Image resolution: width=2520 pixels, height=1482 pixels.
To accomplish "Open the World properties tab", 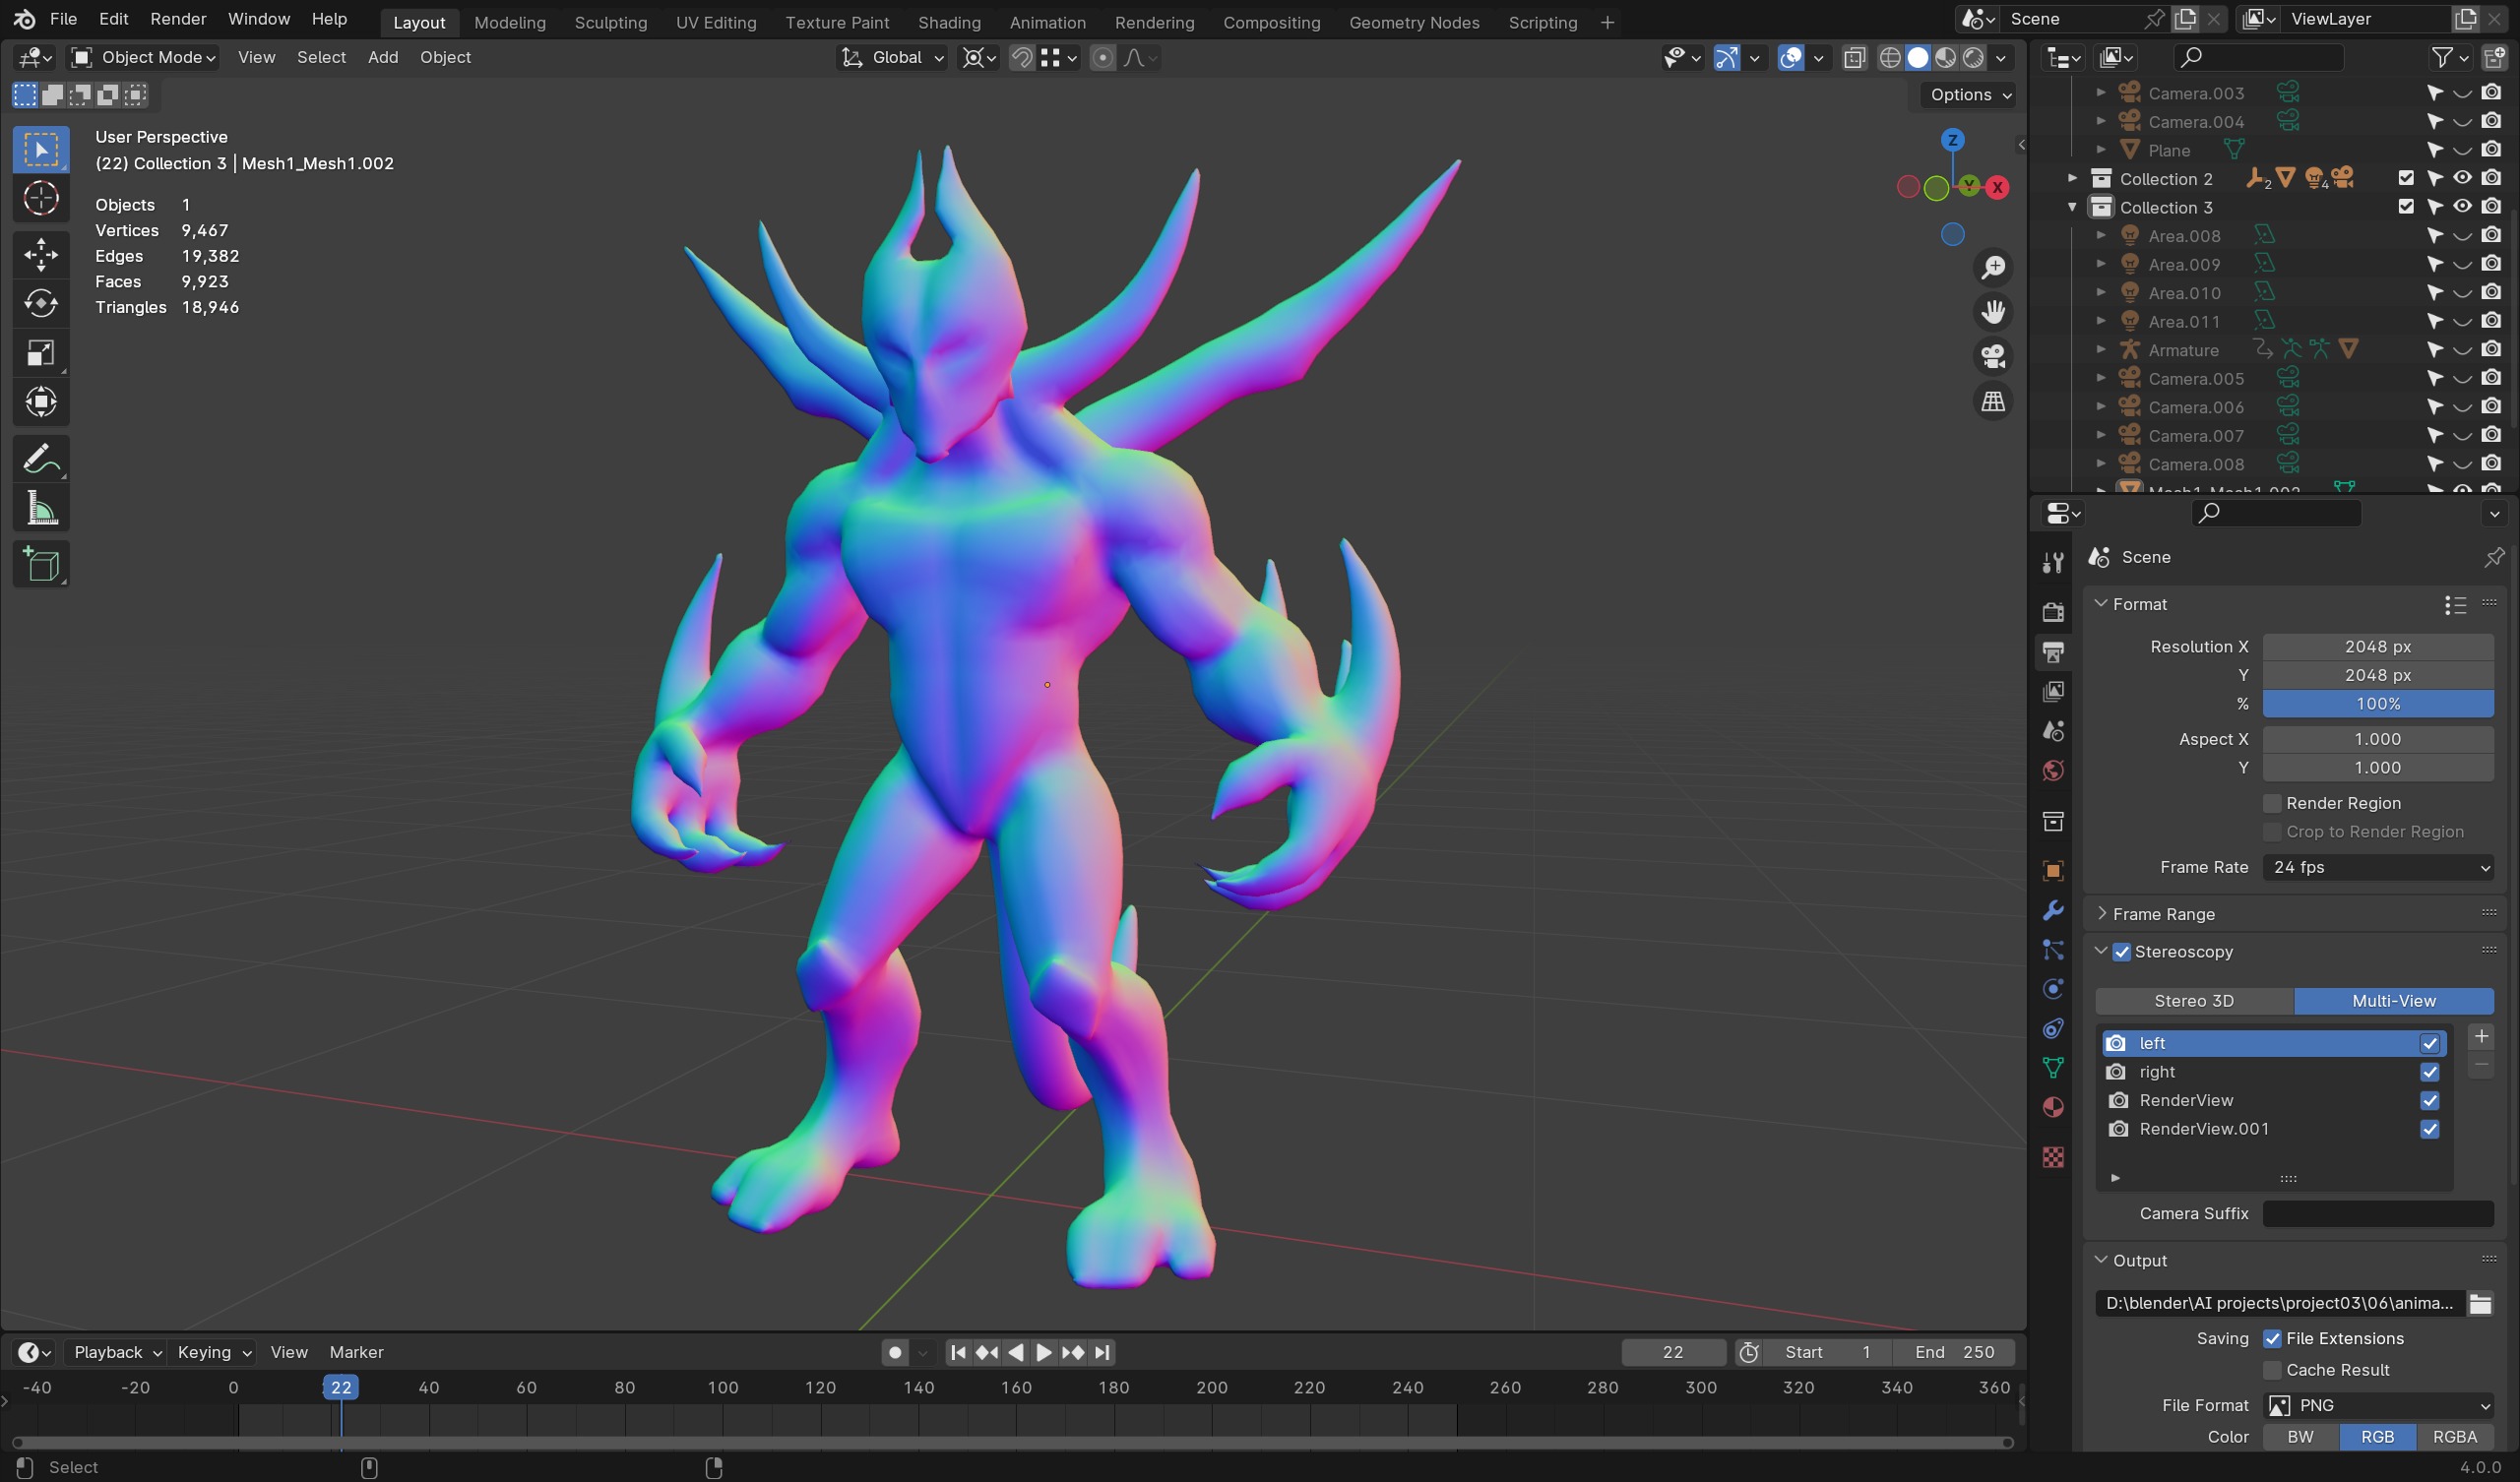I will (2053, 770).
